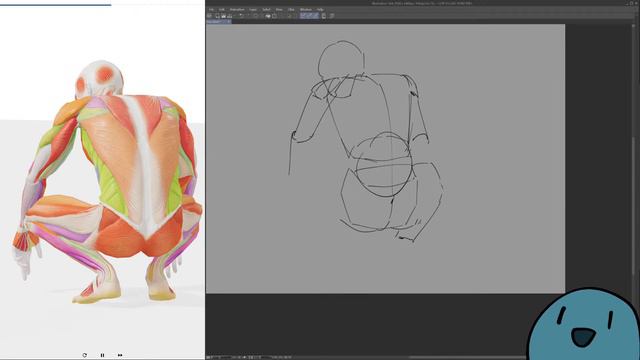
Task: Open the Edit menu
Action: pos(222,9)
